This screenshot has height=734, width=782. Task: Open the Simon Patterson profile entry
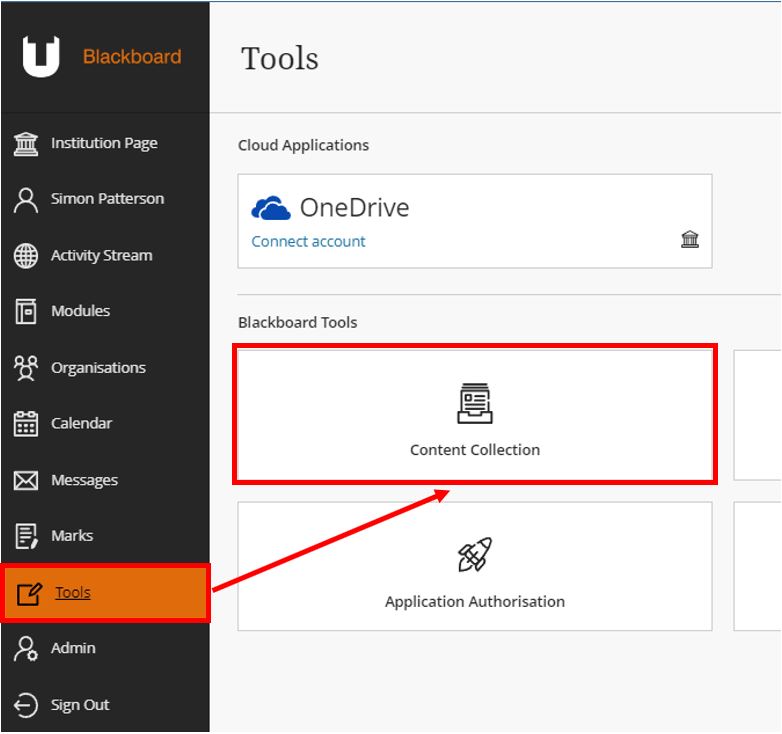[x=105, y=199]
